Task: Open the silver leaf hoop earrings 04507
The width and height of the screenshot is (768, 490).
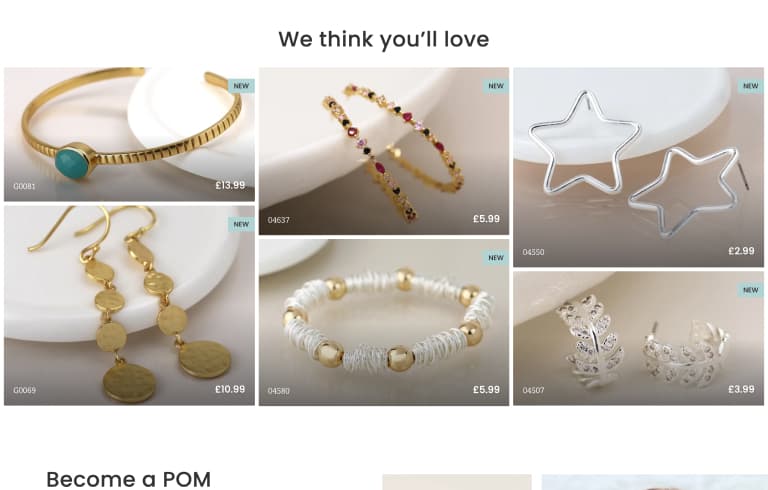Action: point(639,339)
